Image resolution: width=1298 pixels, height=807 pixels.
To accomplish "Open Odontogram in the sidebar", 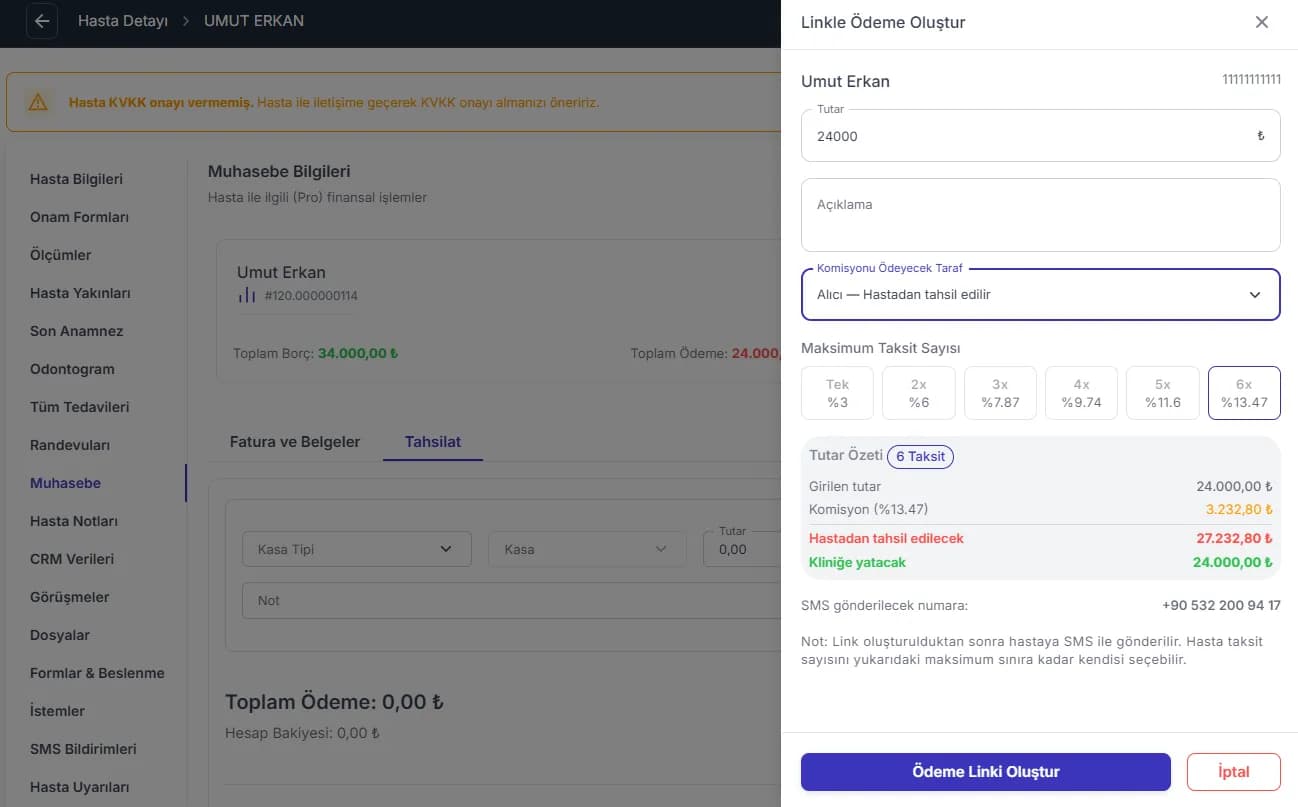I will [x=72, y=369].
